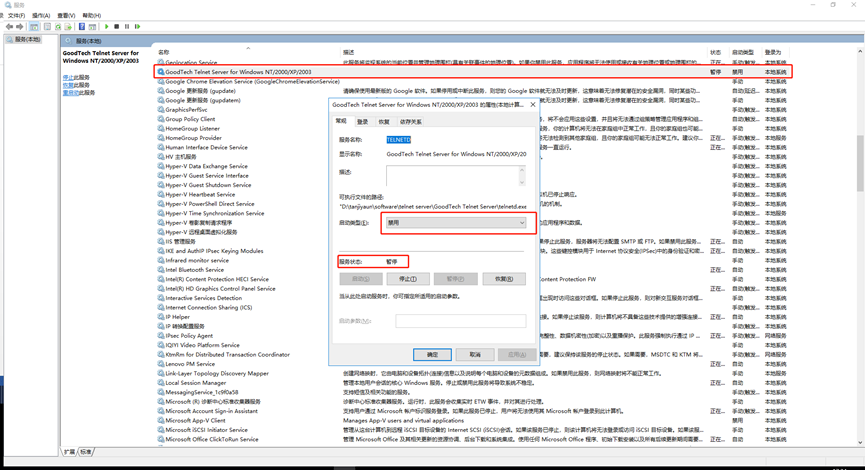Image resolution: width=865 pixels, height=470 pixels.
Task: Click the 名称 column header to sort
Action: 163,52
